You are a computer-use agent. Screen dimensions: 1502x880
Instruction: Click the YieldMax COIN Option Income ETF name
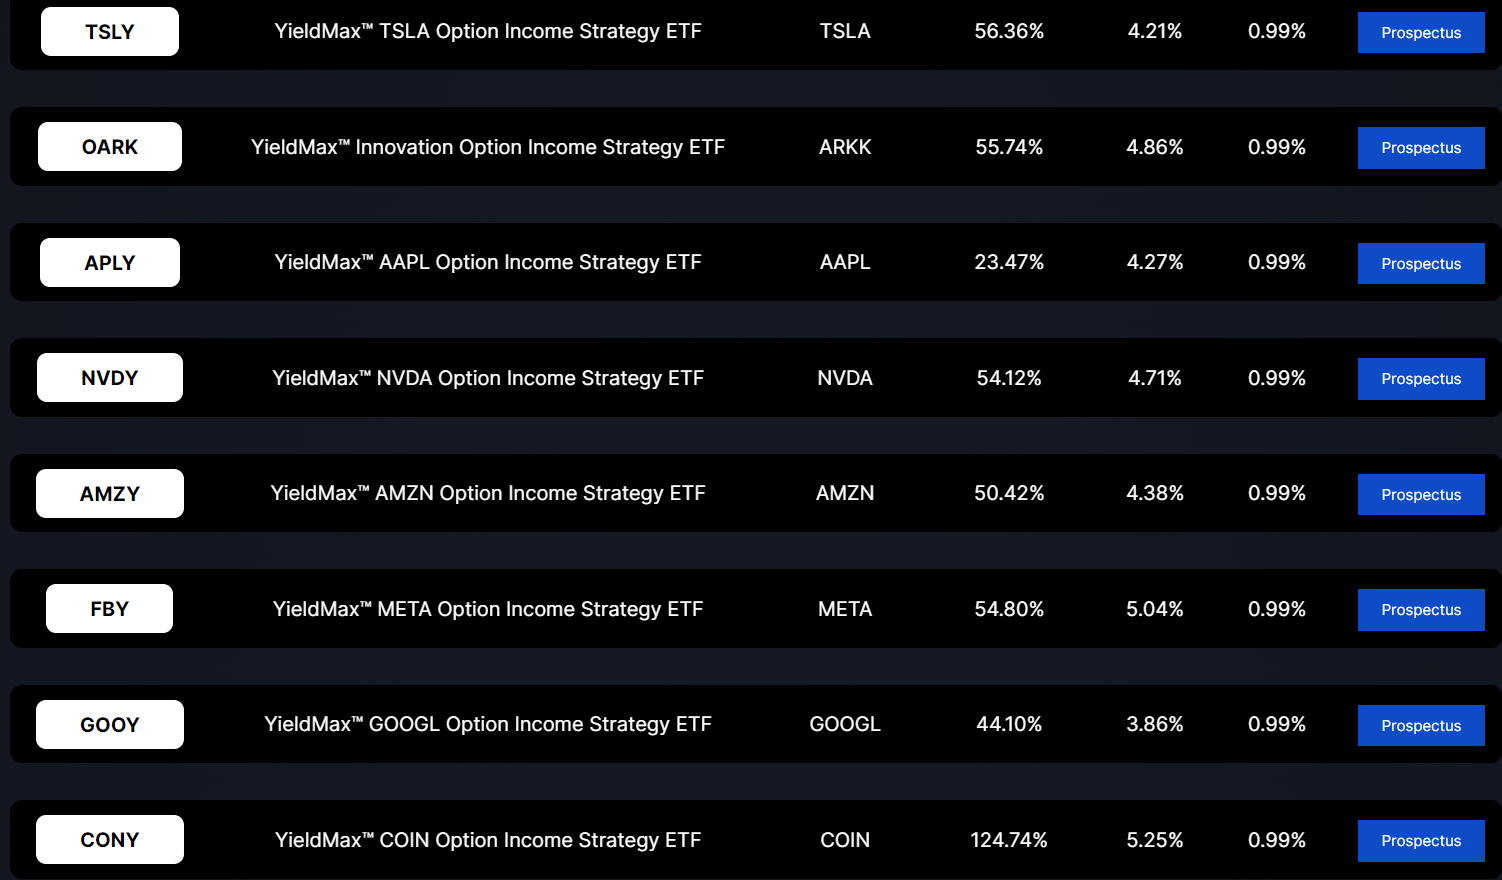(489, 840)
